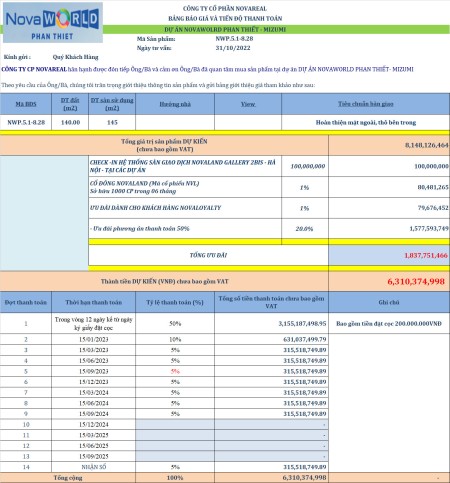Select discount rate cell 20.0%
The height and width of the screenshot is (483, 450).
pos(305,229)
